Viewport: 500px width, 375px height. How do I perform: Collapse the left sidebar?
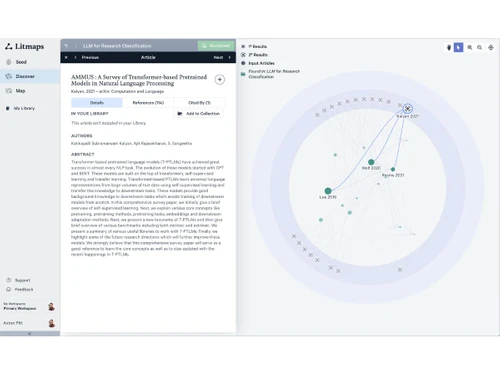[x=30, y=333]
